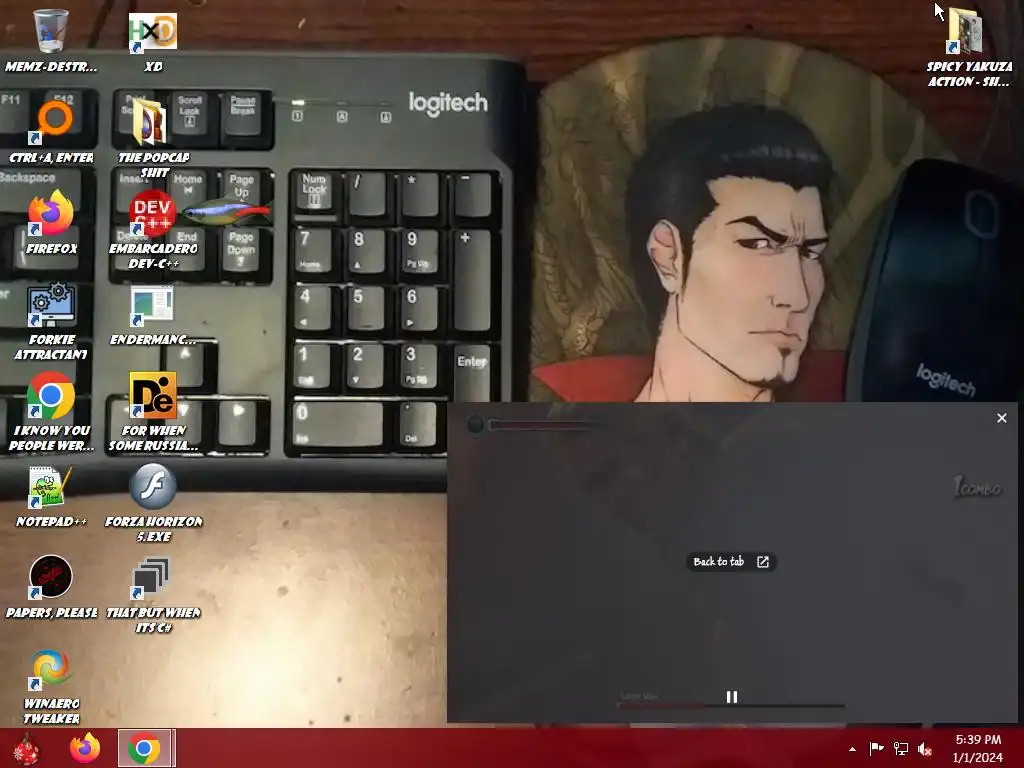Open Embarcadero Dev-C++ shortcut
The height and width of the screenshot is (768, 1024).
click(x=152, y=213)
